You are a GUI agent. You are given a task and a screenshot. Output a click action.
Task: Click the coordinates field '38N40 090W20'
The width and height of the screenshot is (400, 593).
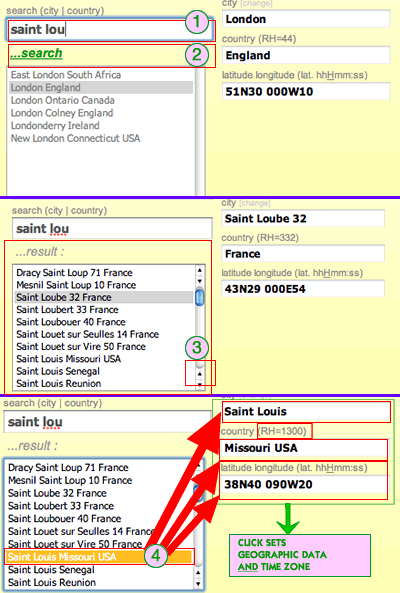pyautogui.click(x=304, y=484)
